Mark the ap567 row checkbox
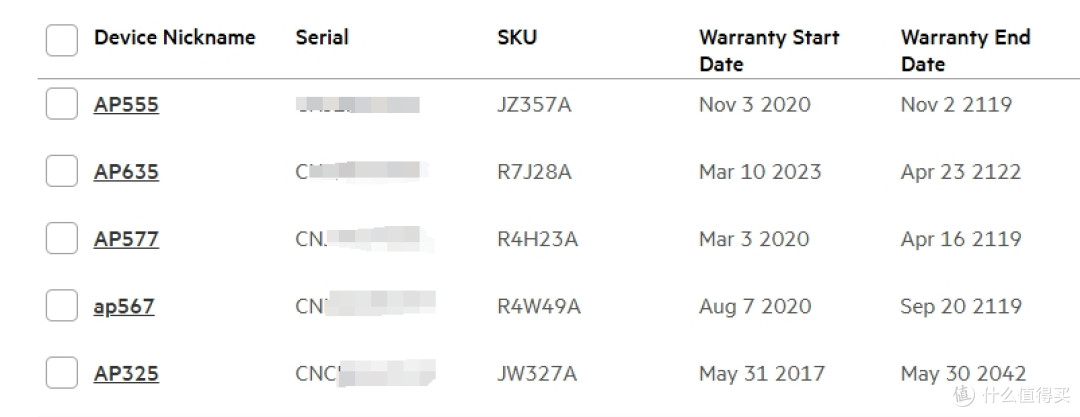Screen dimensions: 1080x417 click(62, 306)
